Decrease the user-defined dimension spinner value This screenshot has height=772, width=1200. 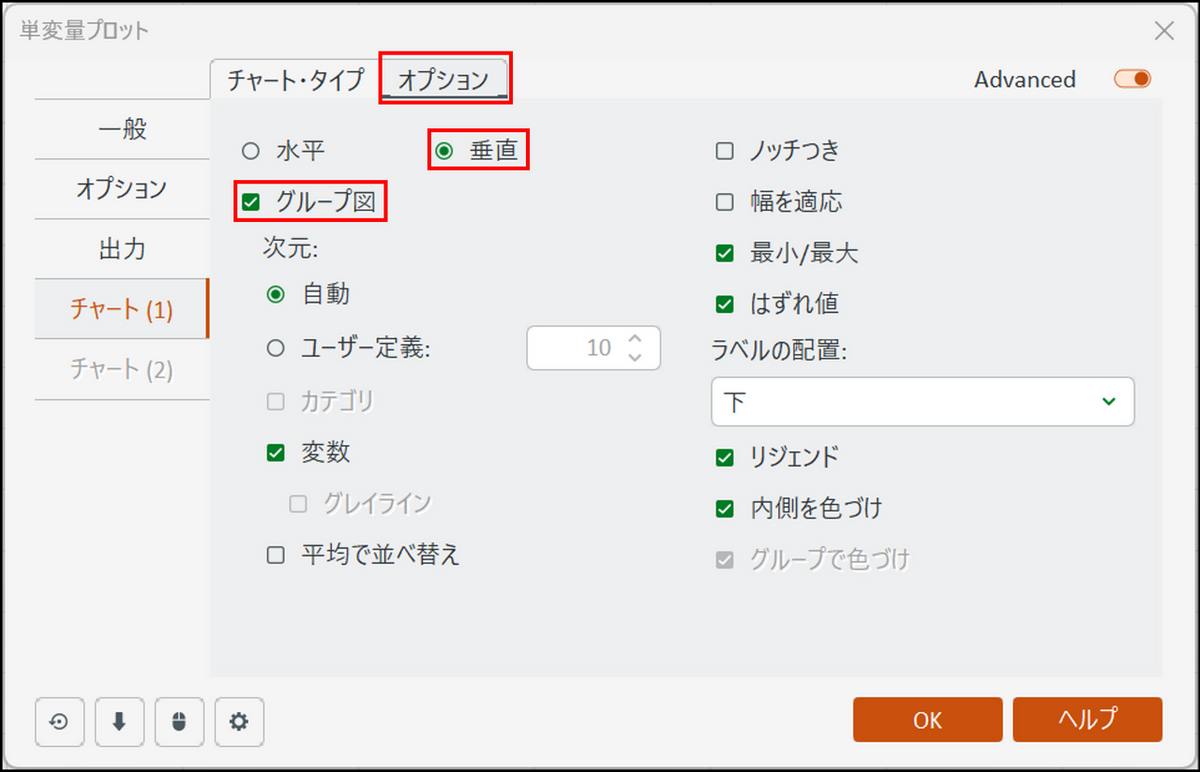[634, 357]
